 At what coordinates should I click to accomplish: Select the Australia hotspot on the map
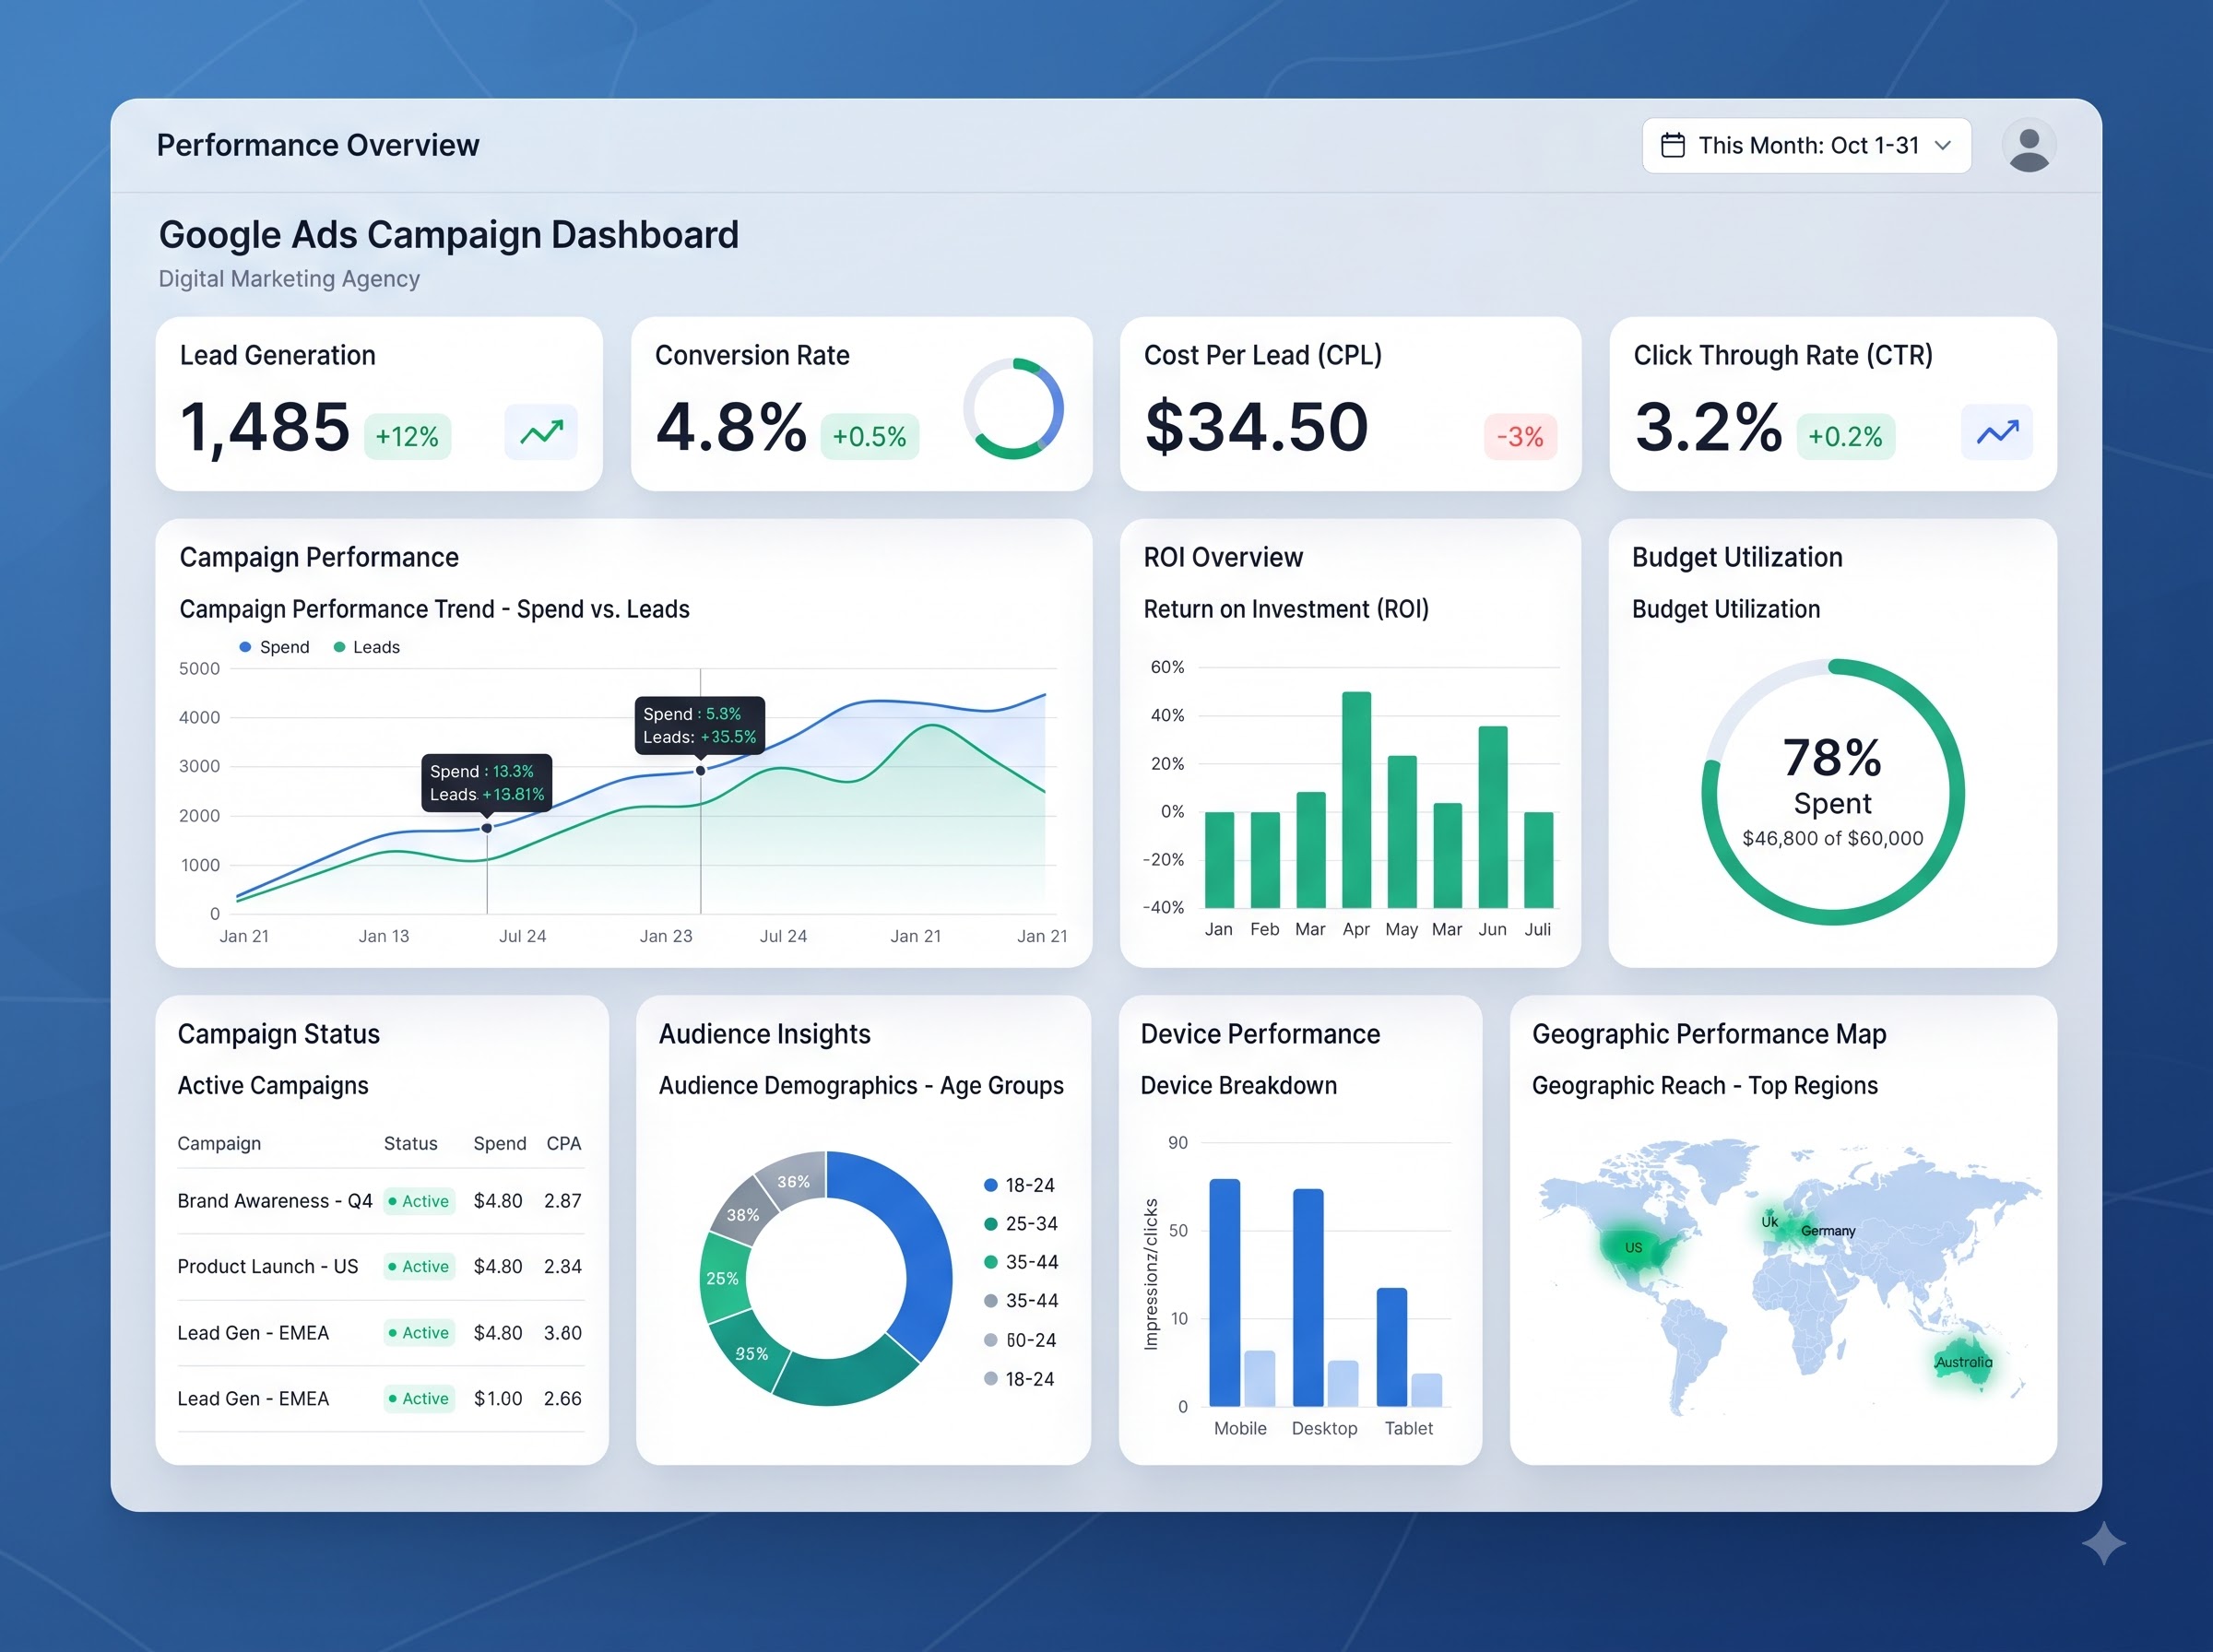(x=1962, y=1362)
